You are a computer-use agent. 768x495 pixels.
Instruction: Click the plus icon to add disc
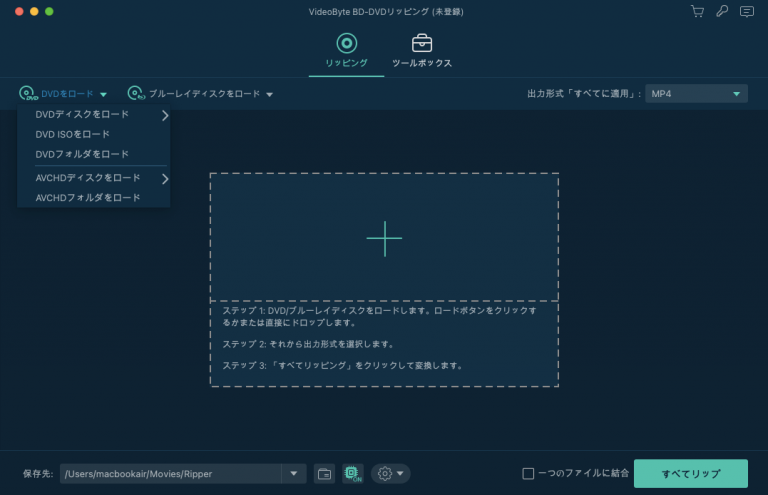(384, 237)
